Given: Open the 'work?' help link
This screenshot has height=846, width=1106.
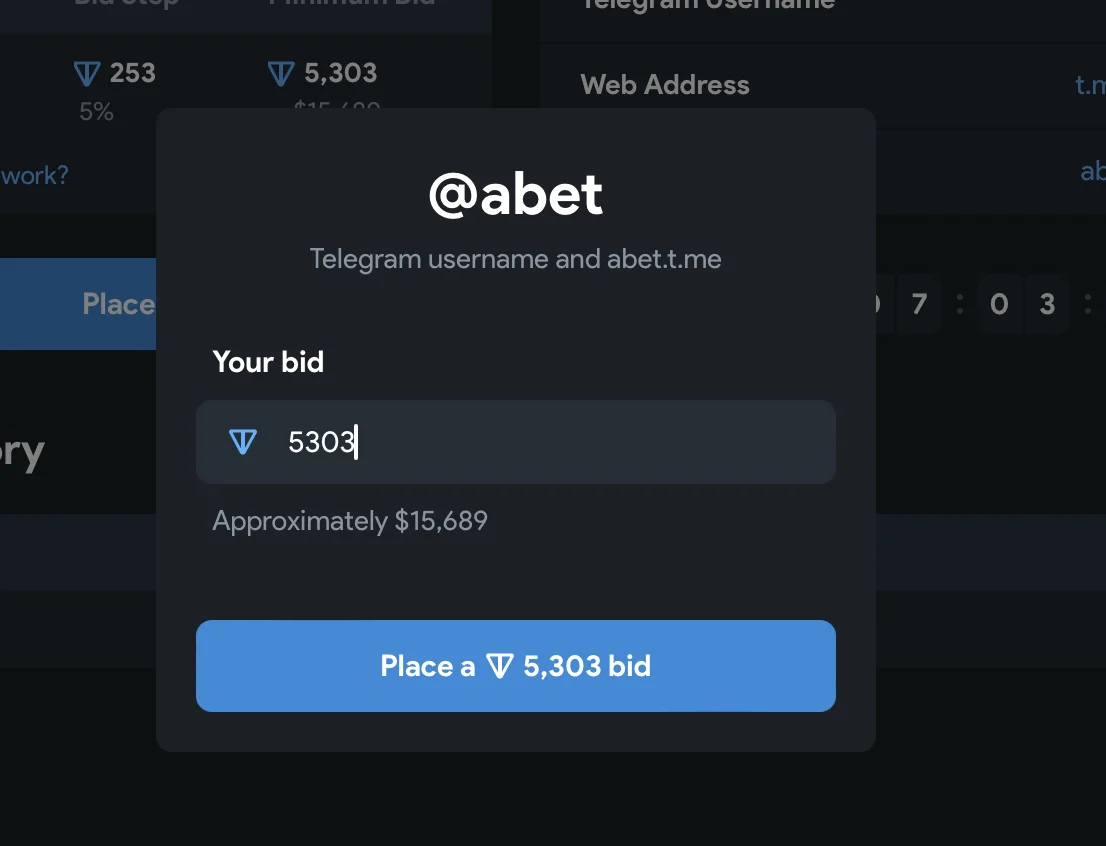Looking at the screenshot, I should click(35, 176).
